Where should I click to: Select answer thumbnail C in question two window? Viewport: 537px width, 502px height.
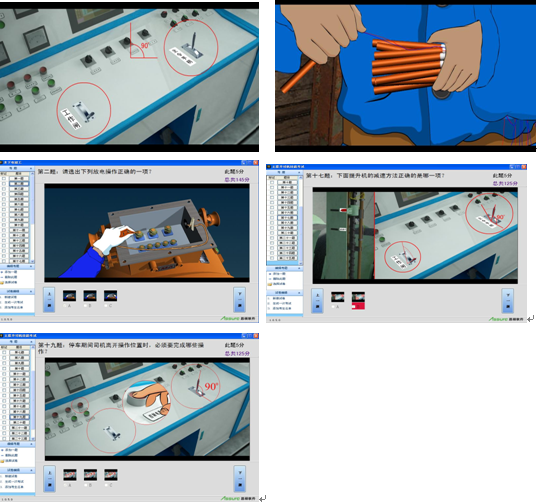[x=111, y=296]
